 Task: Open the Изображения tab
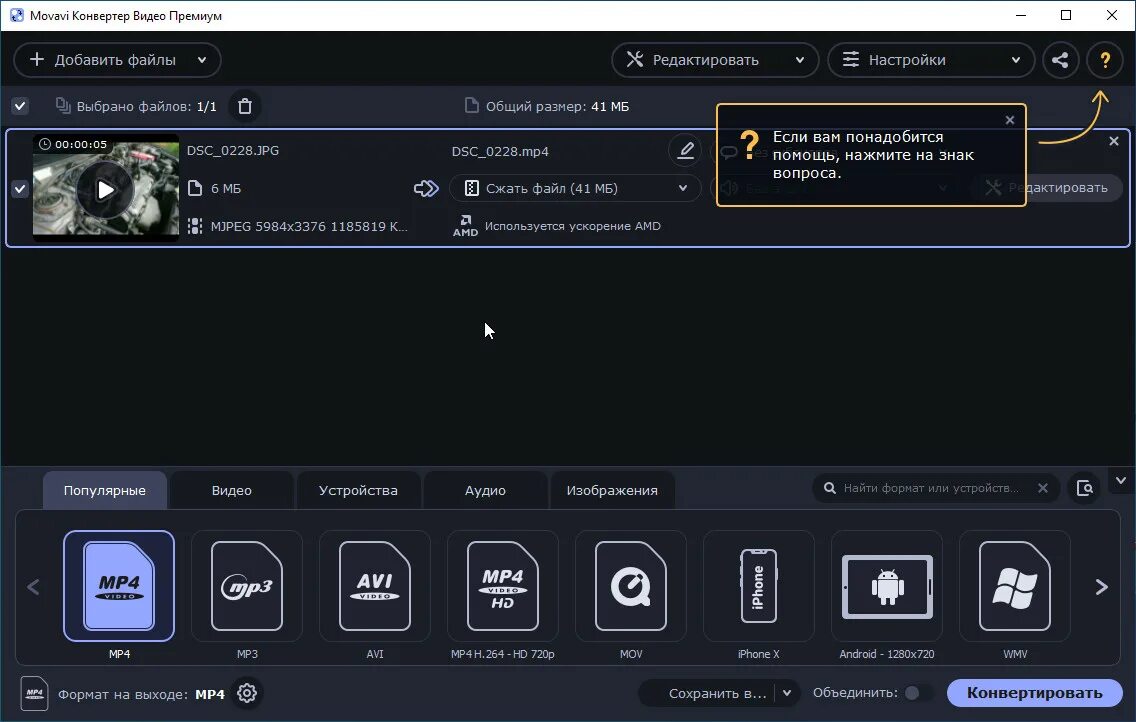point(612,490)
